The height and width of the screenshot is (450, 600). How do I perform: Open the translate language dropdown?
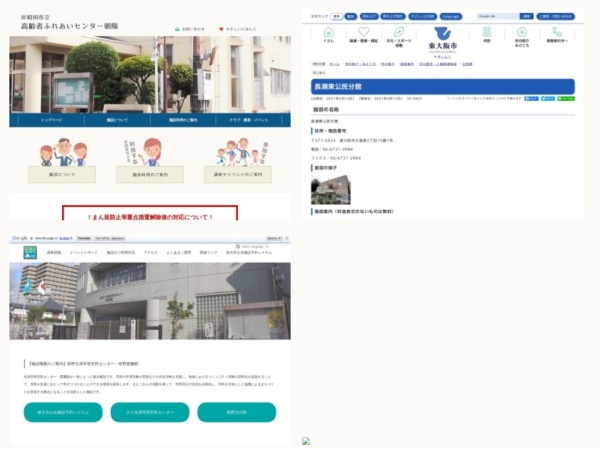point(66,238)
